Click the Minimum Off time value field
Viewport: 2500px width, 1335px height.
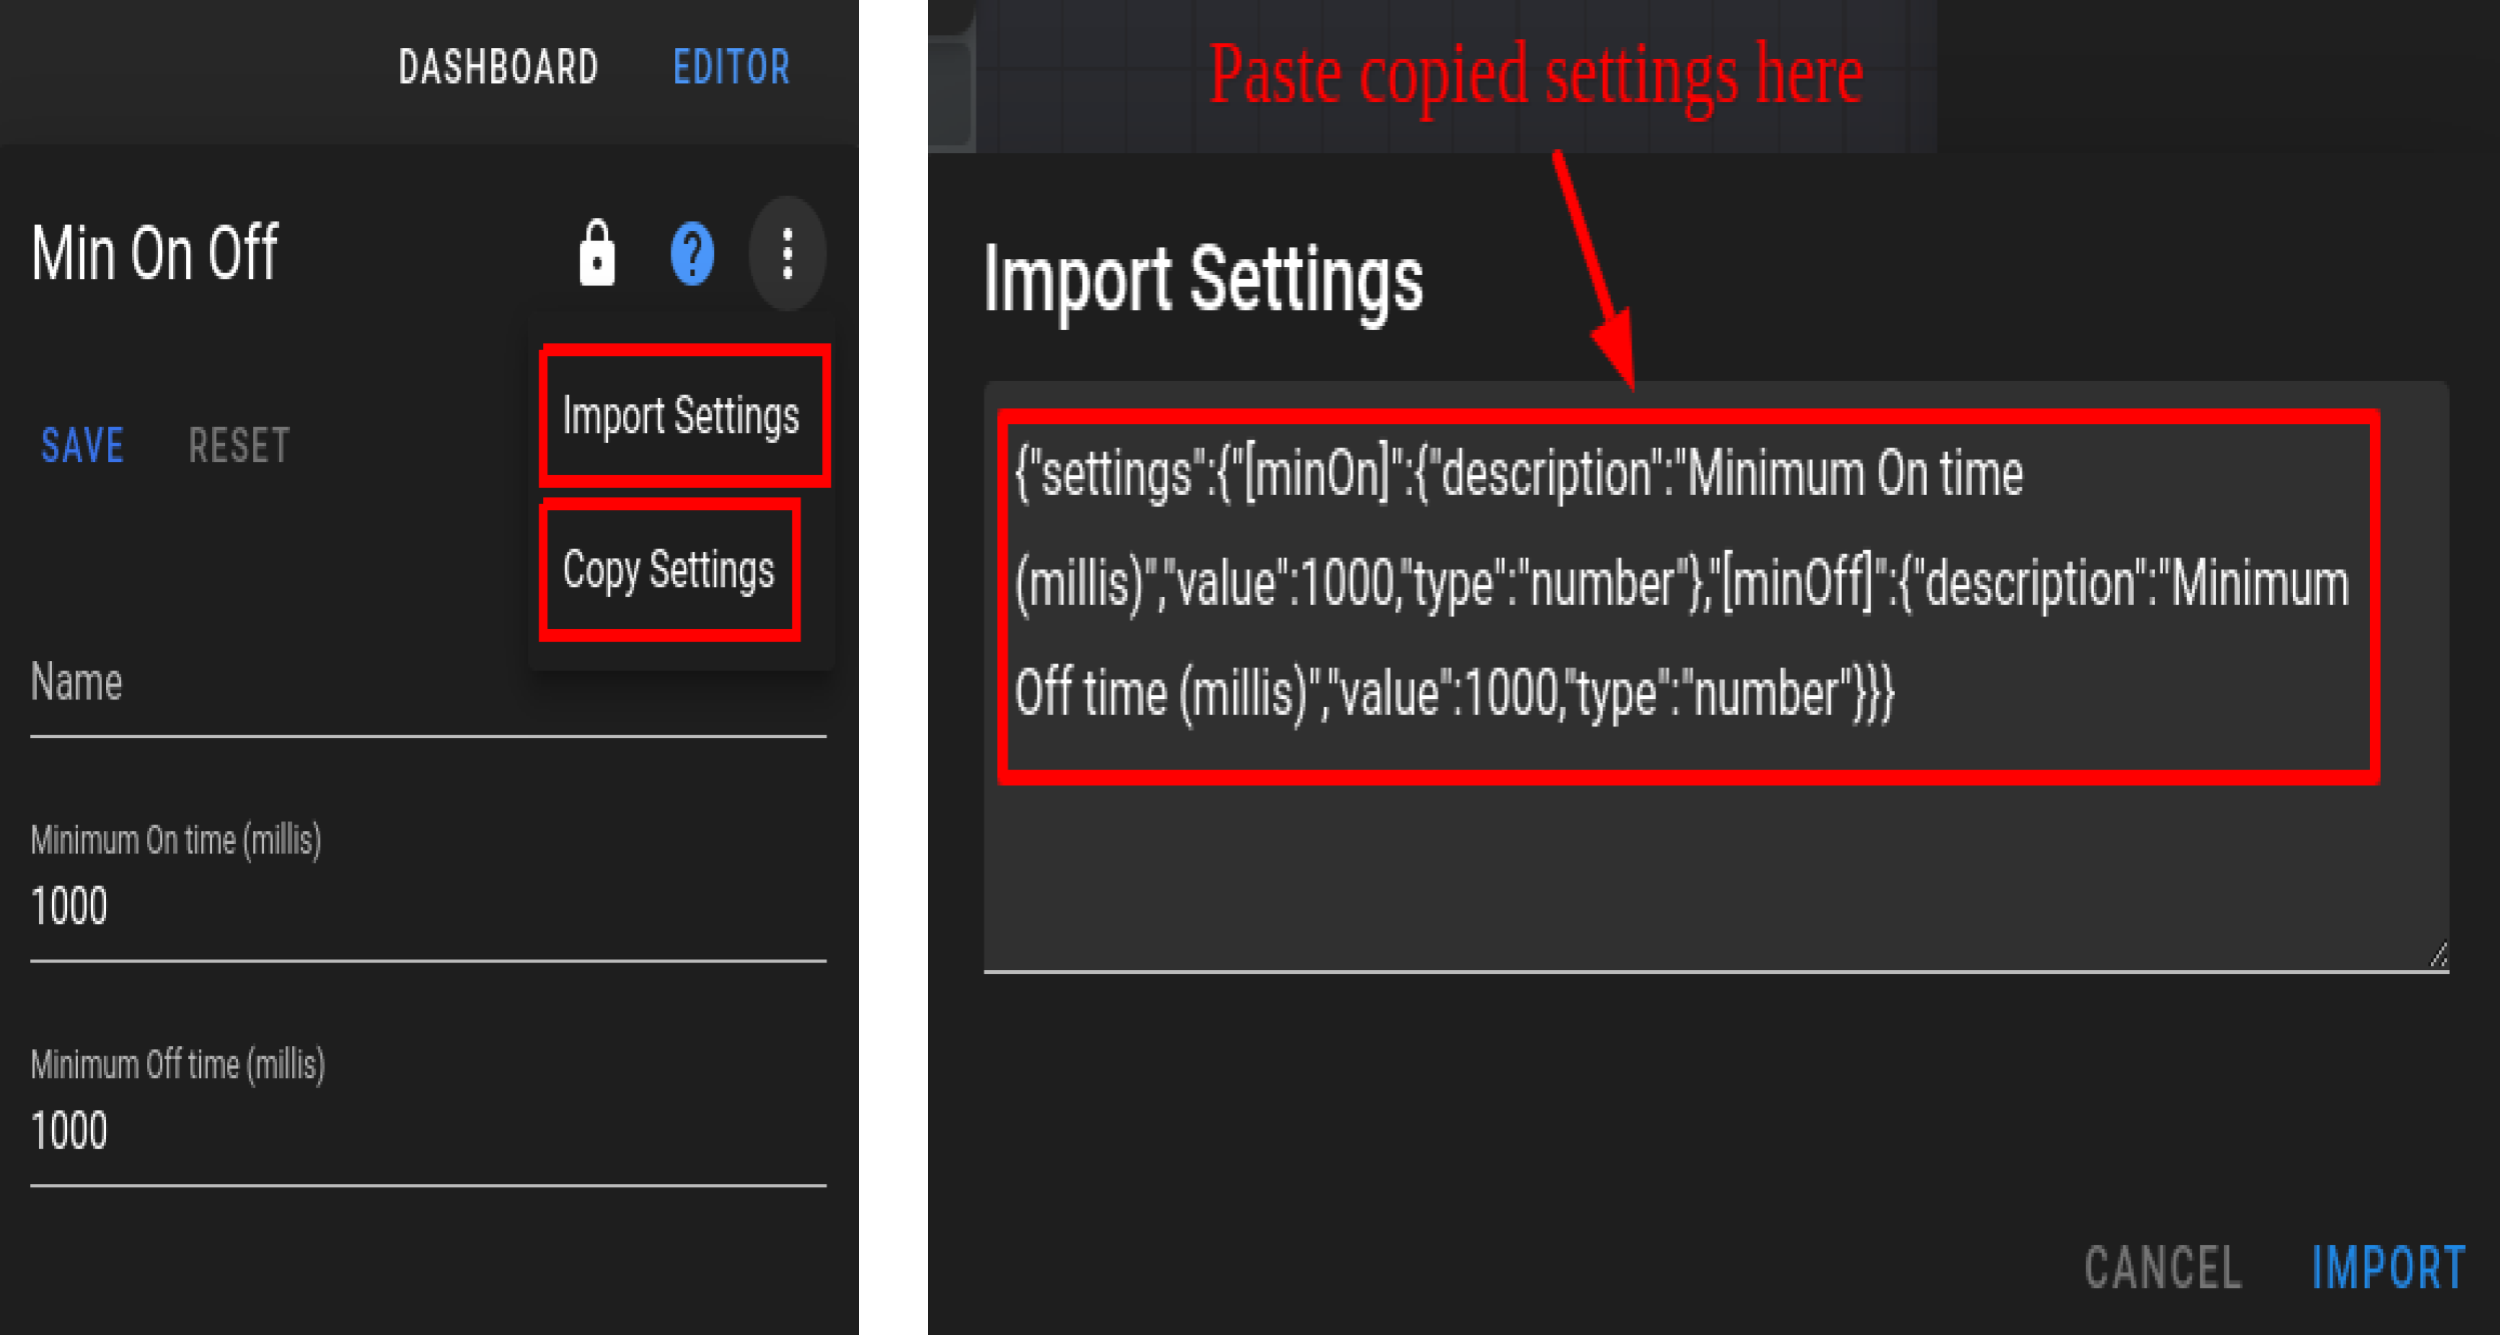click(428, 1132)
